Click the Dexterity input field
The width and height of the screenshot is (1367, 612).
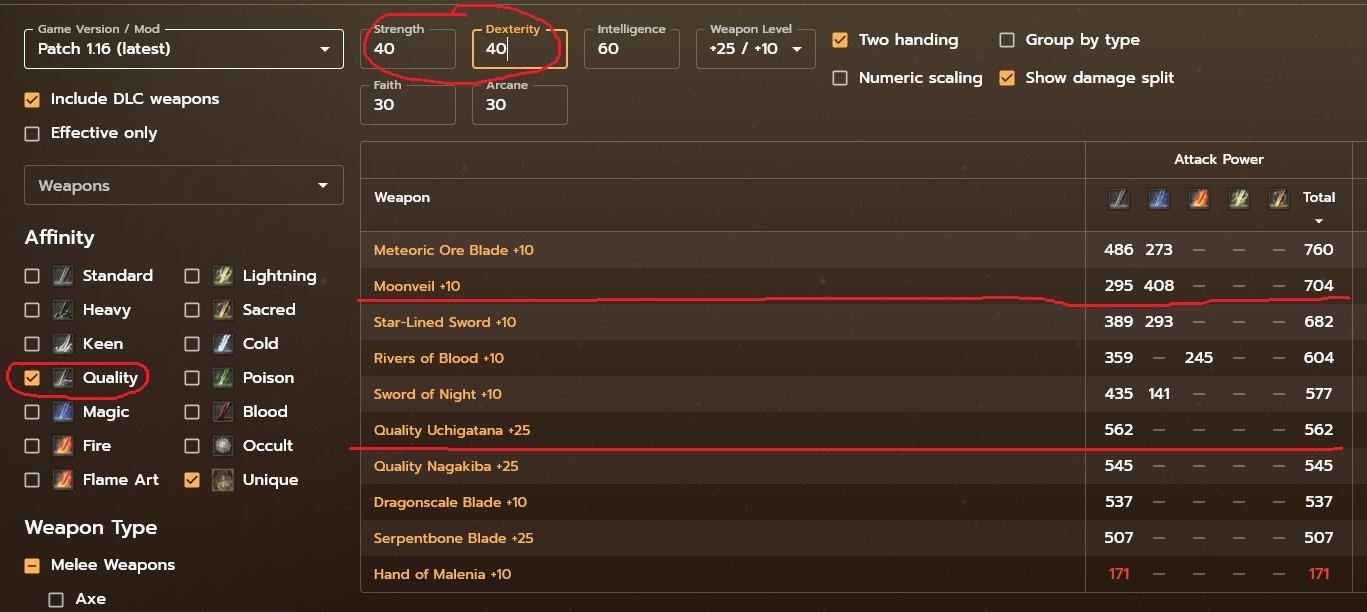520,49
